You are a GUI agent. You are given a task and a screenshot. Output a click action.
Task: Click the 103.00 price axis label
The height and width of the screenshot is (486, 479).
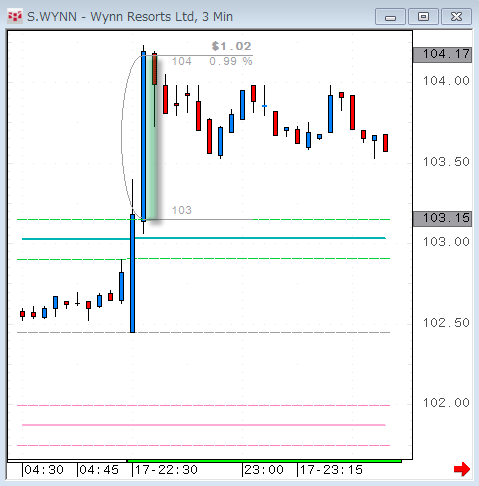point(446,242)
